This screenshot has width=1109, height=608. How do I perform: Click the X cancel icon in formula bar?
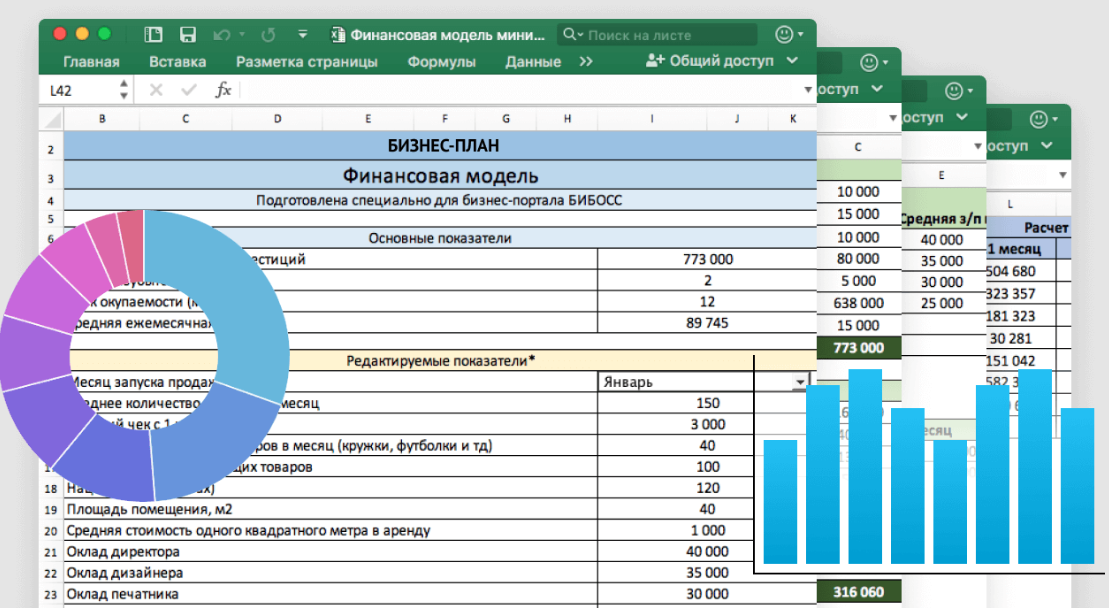click(156, 90)
